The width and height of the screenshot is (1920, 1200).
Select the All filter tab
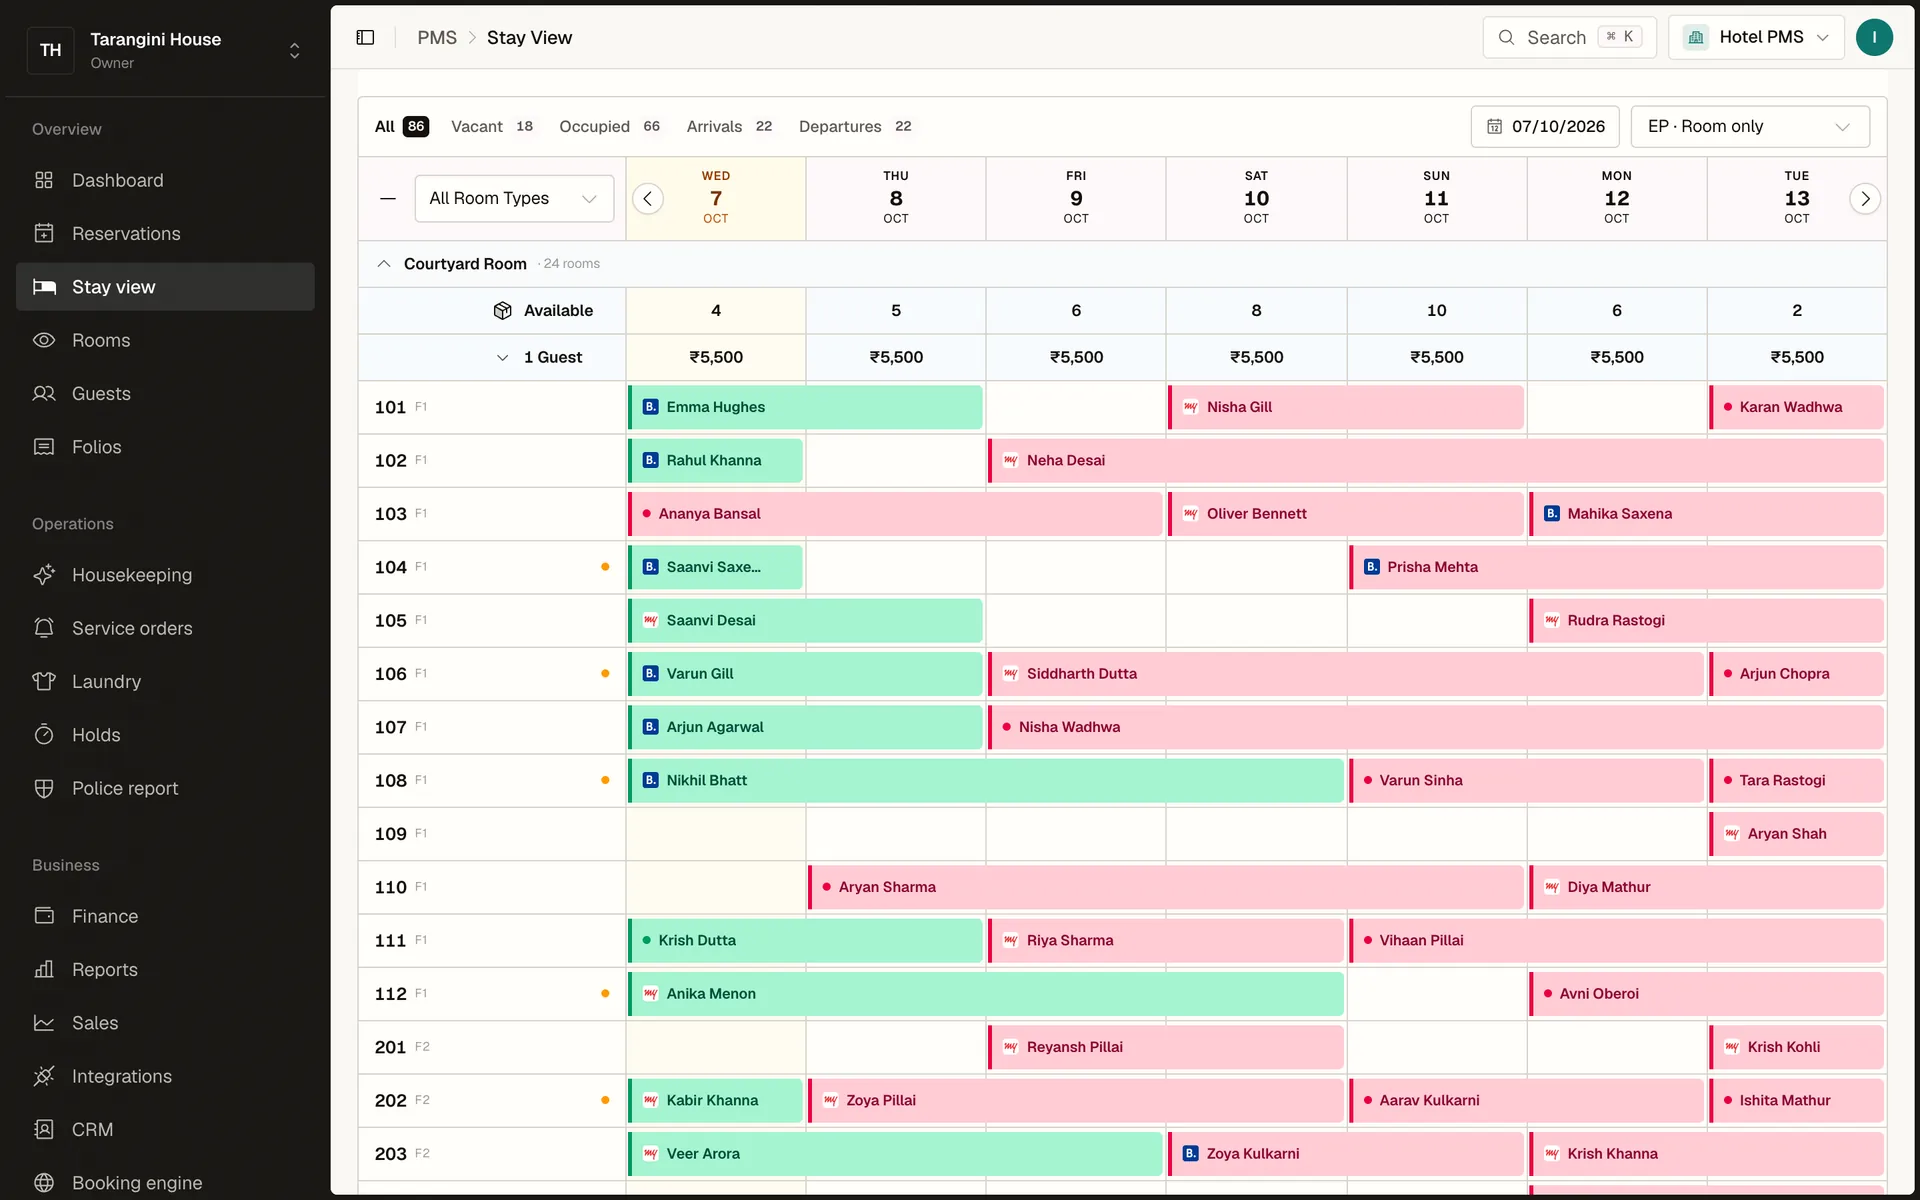pyautogui.click(x=401, y=126)
